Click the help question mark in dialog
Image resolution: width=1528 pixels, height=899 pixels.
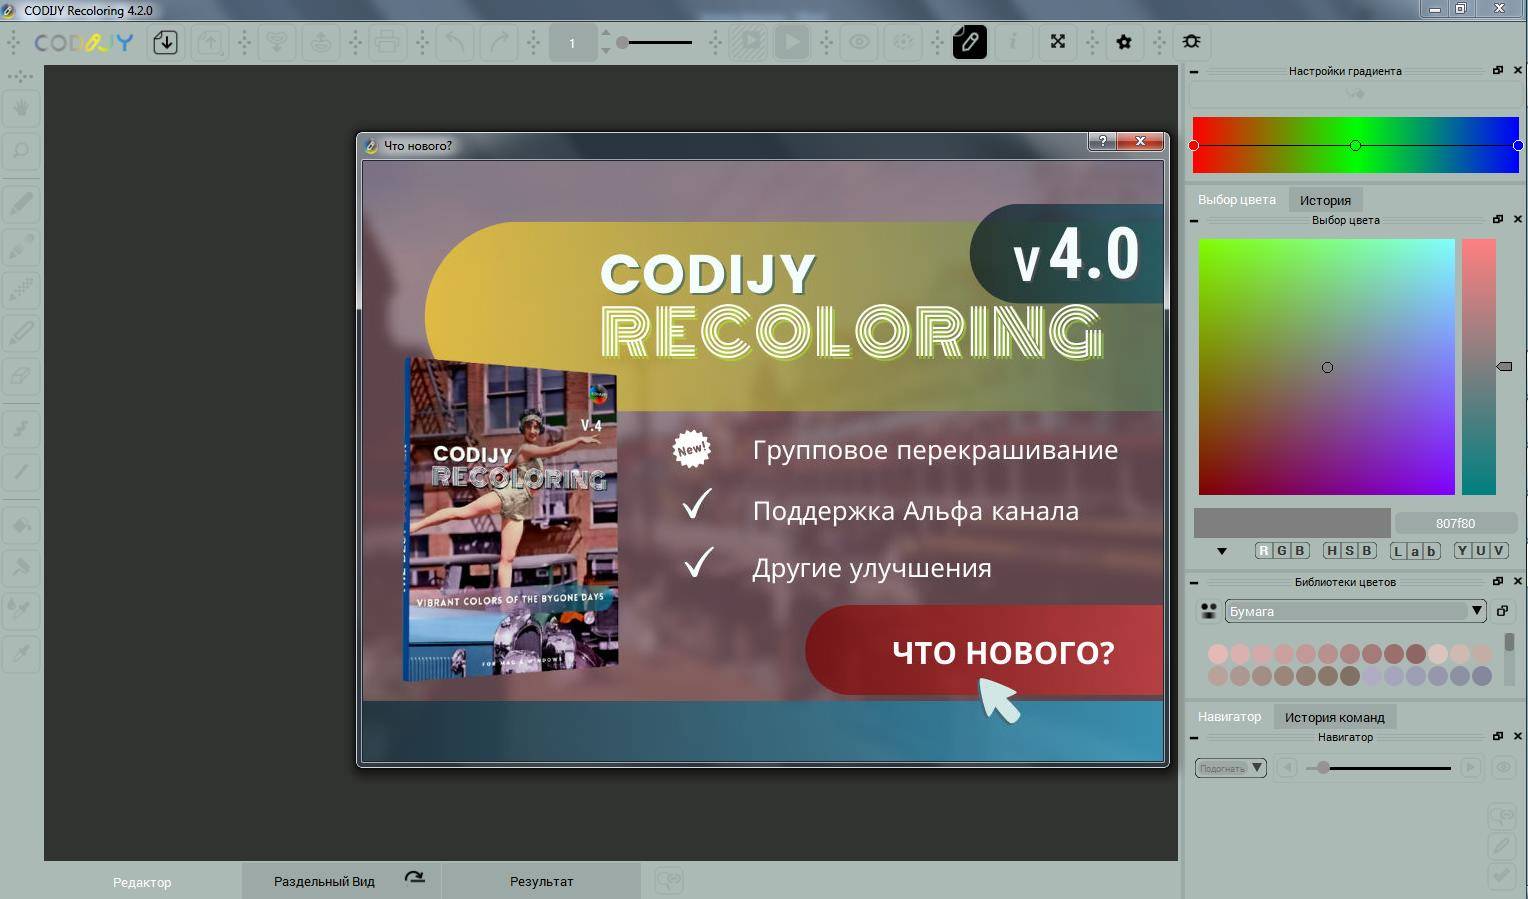[1102, 141]
